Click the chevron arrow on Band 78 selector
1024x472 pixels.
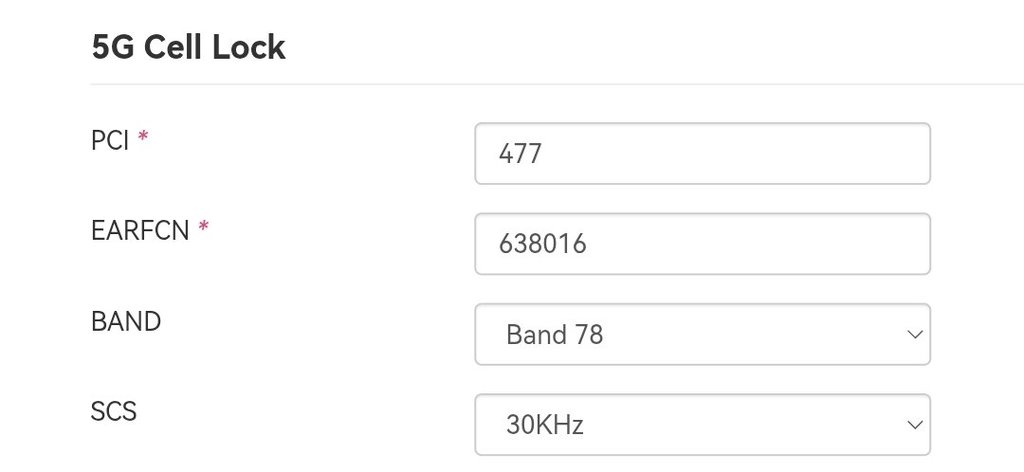tap(914, 334)
